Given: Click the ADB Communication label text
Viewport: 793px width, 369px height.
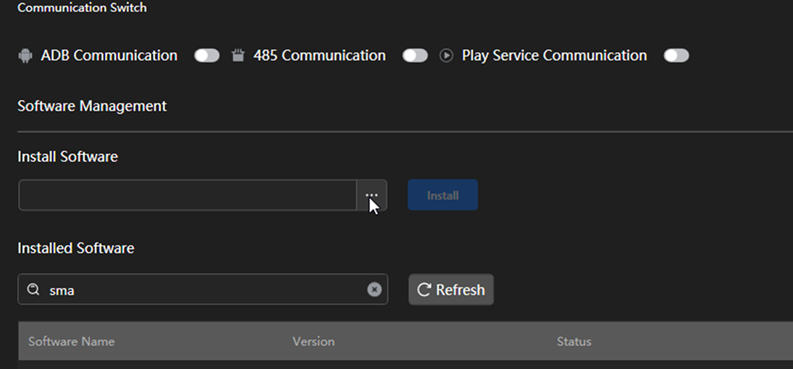Looking at the screenshot, I should coord(109,56).
